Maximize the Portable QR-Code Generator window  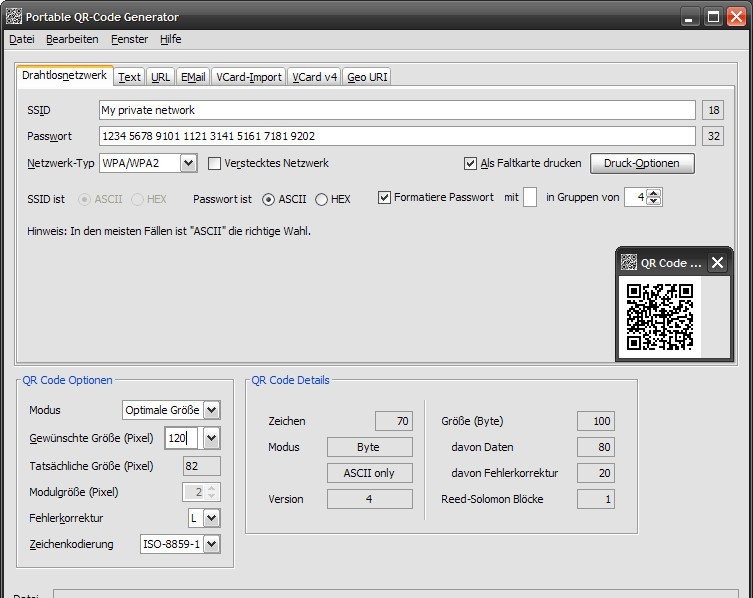click(714, 17)
